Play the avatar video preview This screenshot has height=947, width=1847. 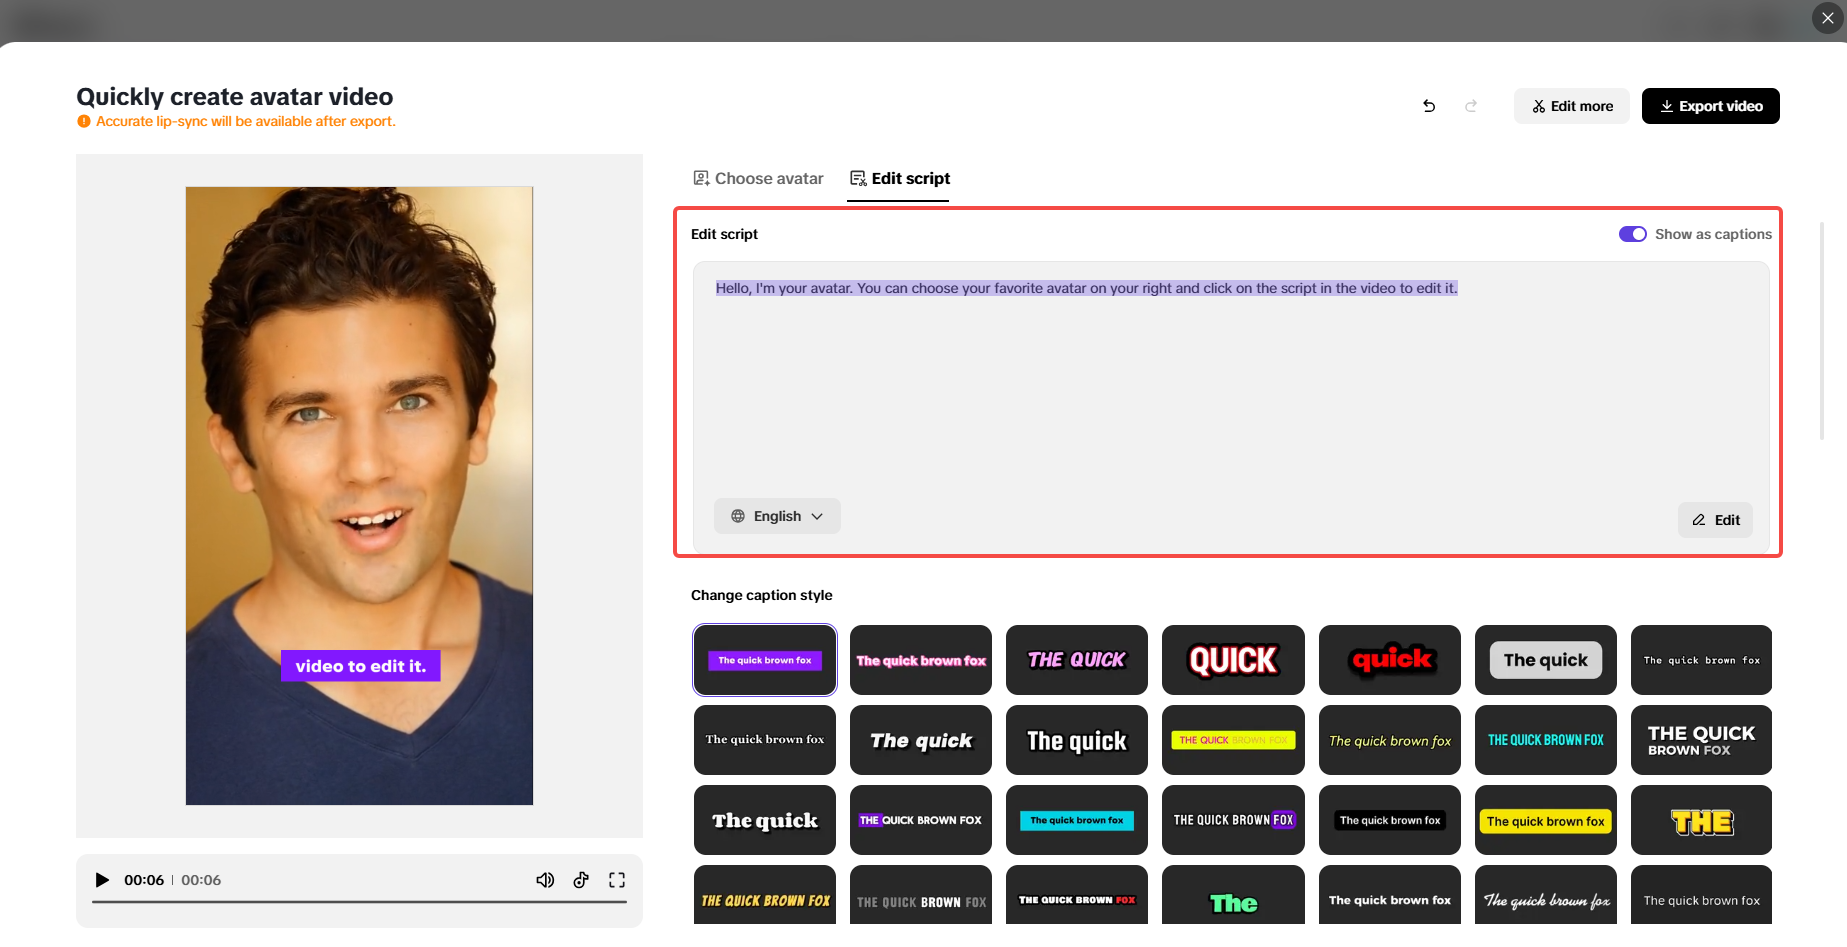(x=102, y=880)
